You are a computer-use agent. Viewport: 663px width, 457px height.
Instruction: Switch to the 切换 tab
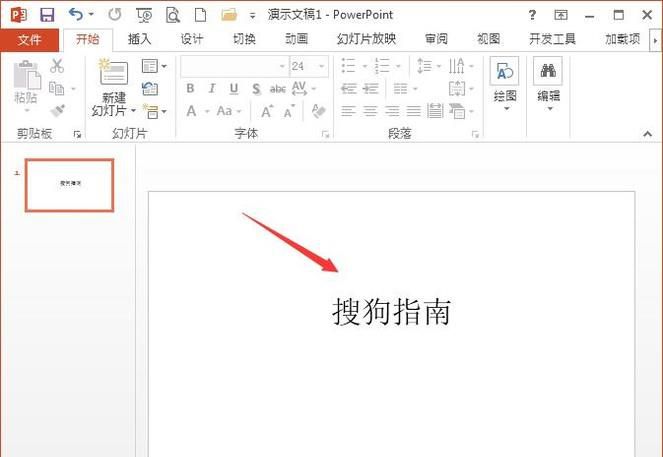[x=244, y=39]
